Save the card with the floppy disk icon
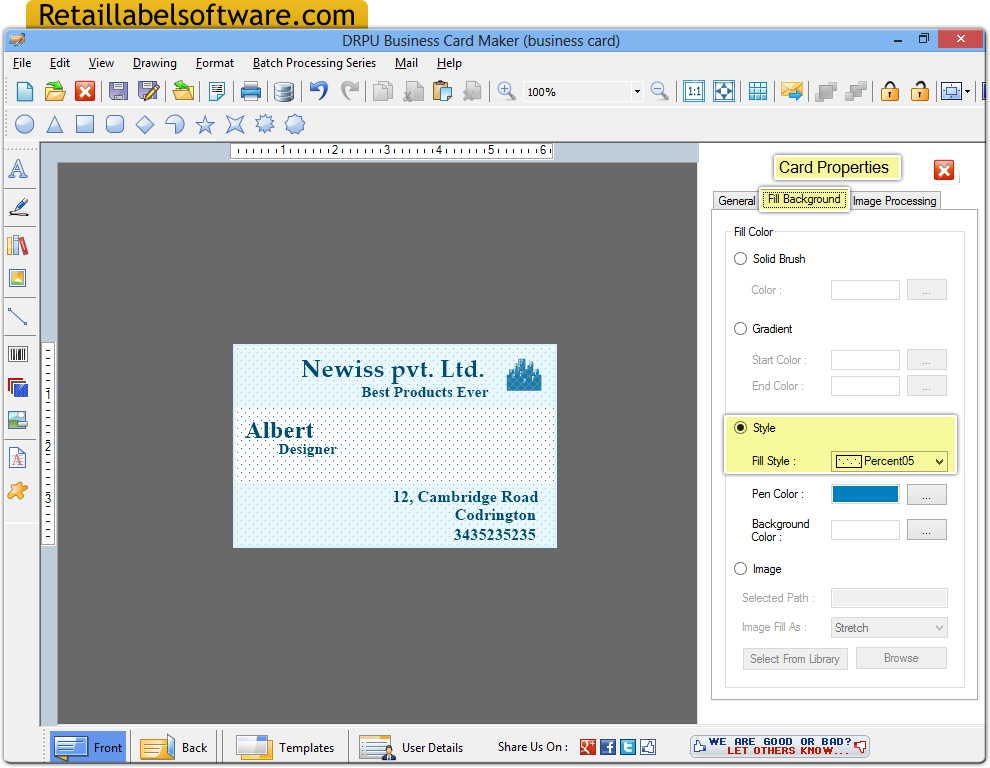Image resolution: width=990 pixels, height=768 pixels. tap(119, 92)
